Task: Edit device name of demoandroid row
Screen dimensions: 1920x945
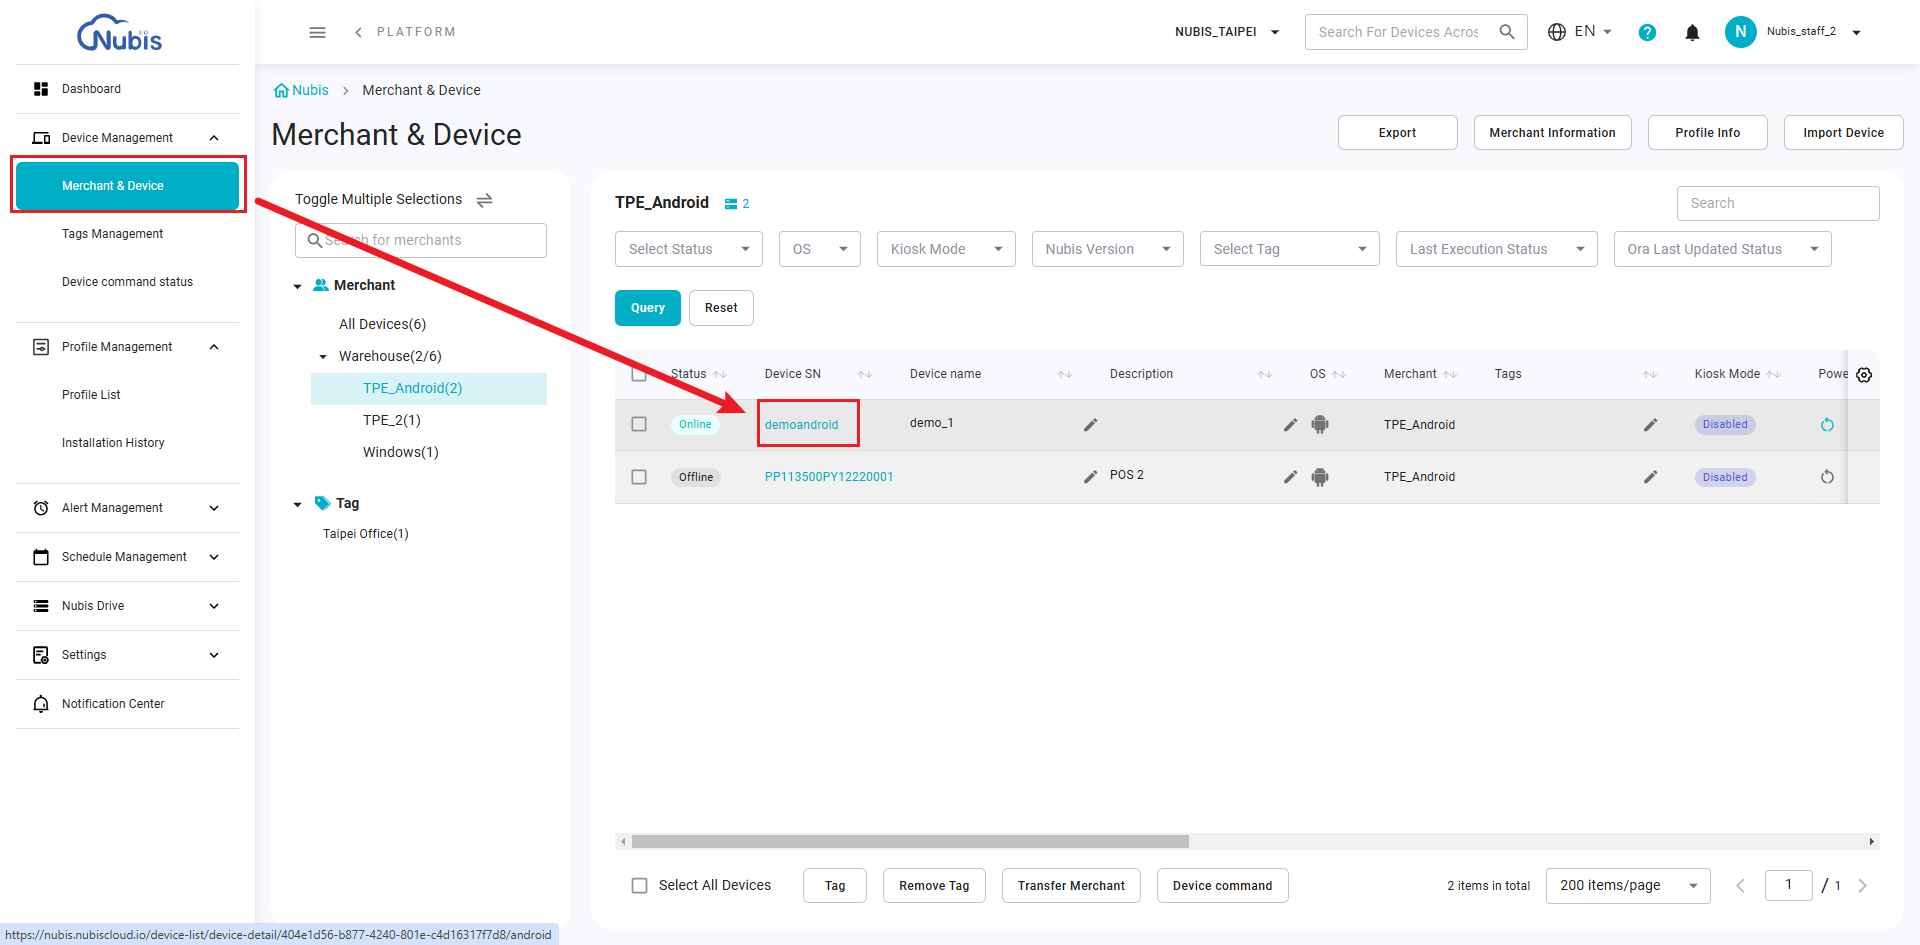Action: (x=1090, y=425)
